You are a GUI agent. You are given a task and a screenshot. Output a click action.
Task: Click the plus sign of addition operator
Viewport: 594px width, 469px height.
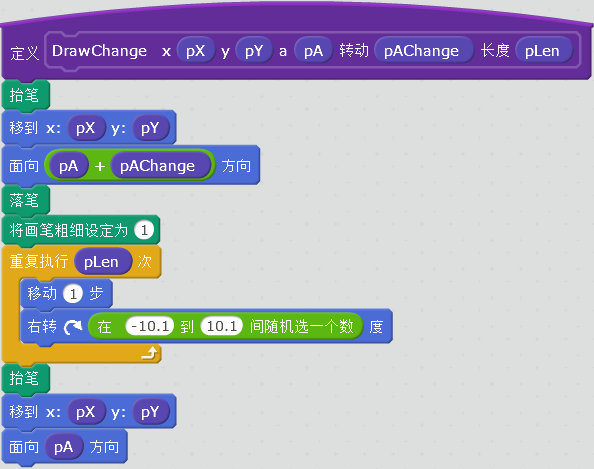coord(100,166)
